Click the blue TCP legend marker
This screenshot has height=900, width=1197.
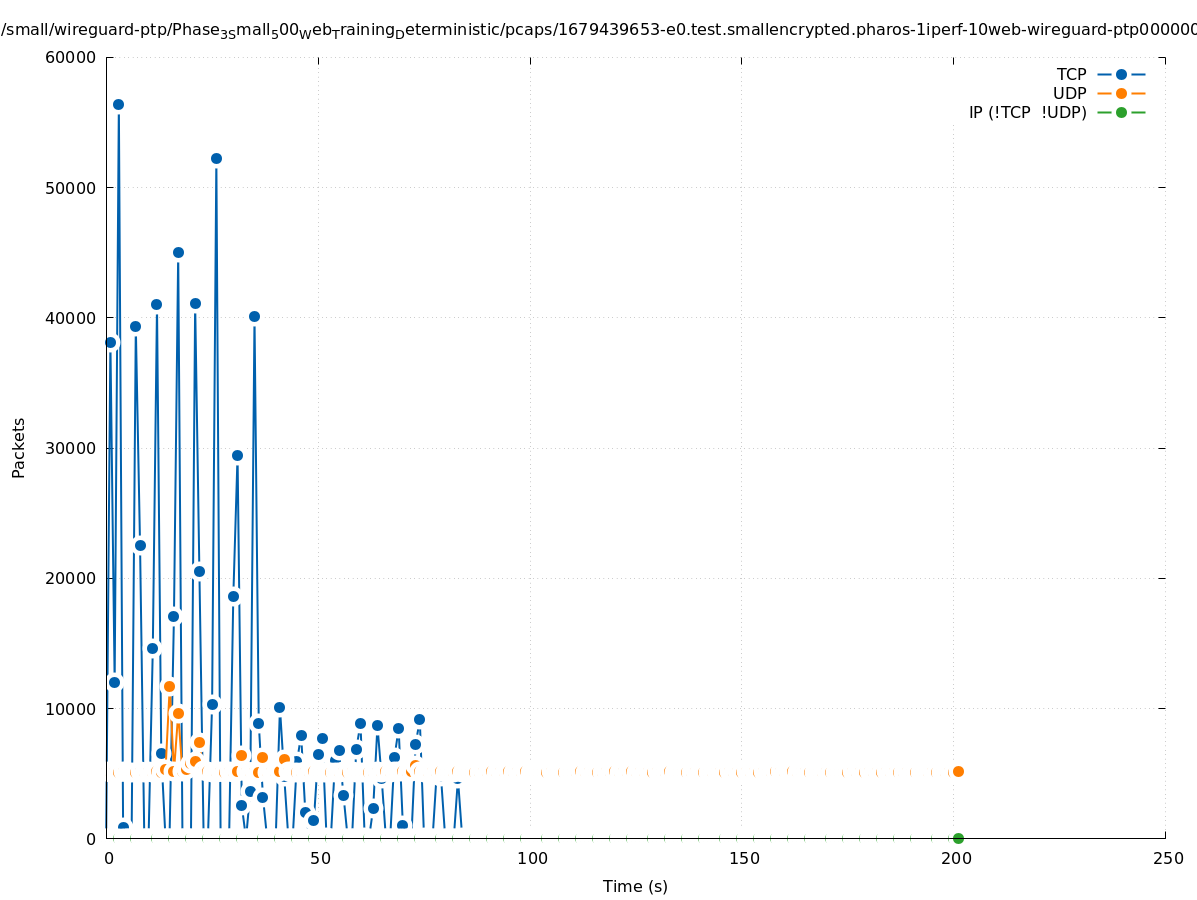point(1121,74)
